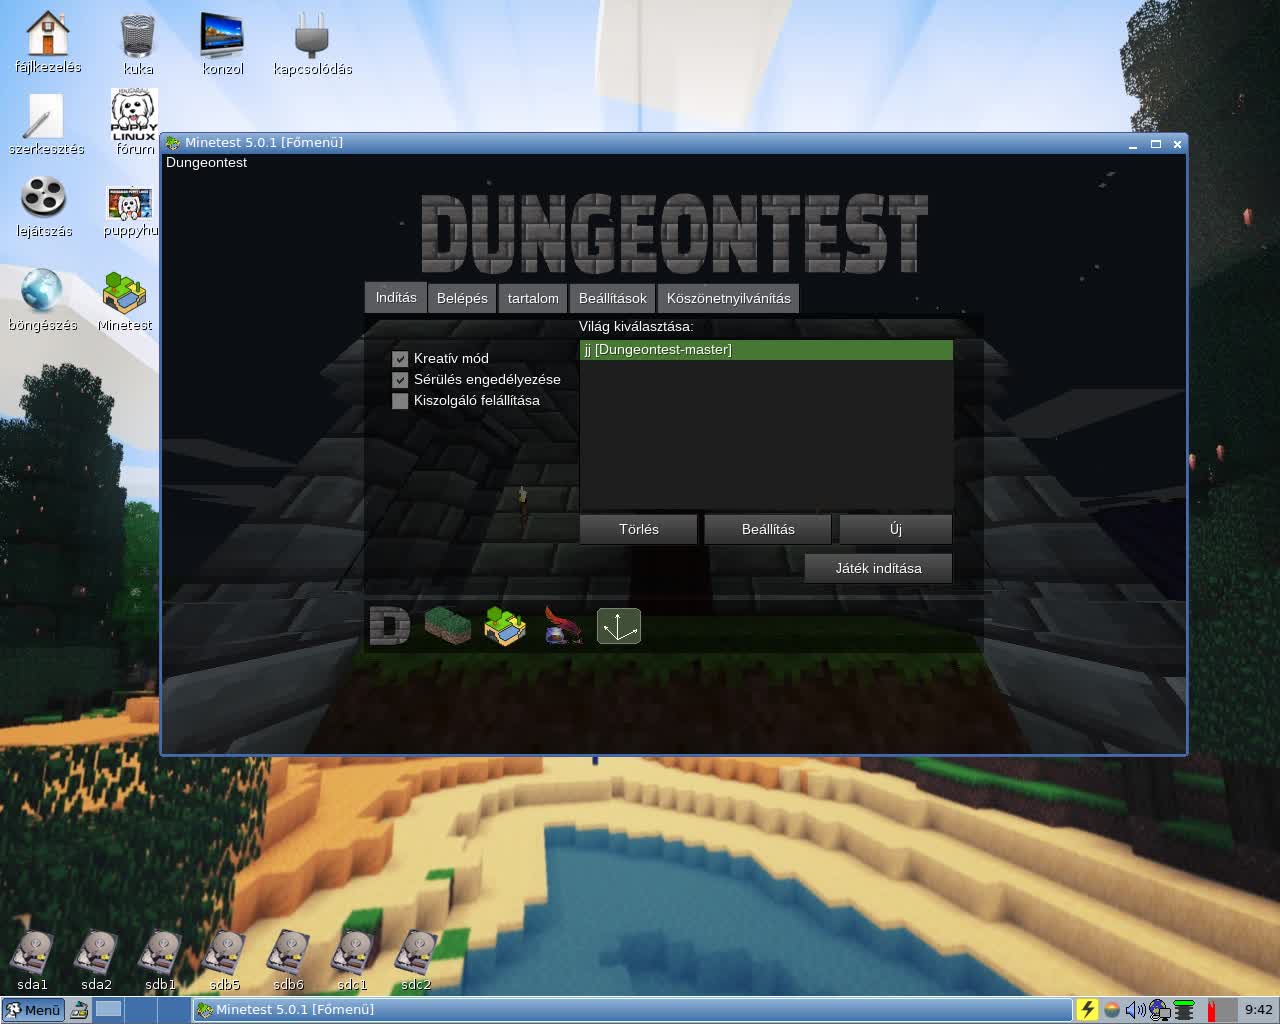
Task: Click the network globe tray icon
Action: coord(1159,1010)
